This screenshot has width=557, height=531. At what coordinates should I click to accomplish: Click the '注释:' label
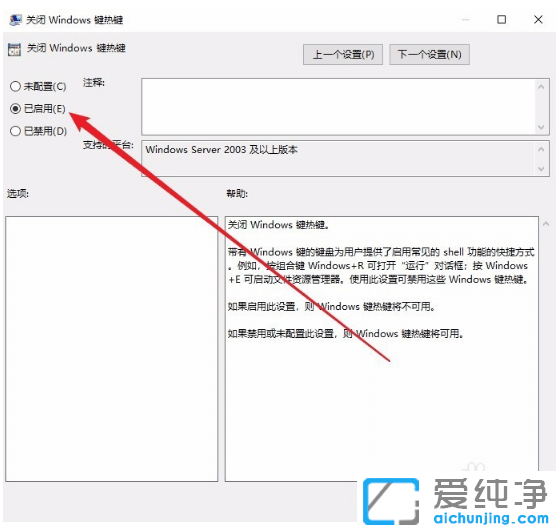point(94,83)
